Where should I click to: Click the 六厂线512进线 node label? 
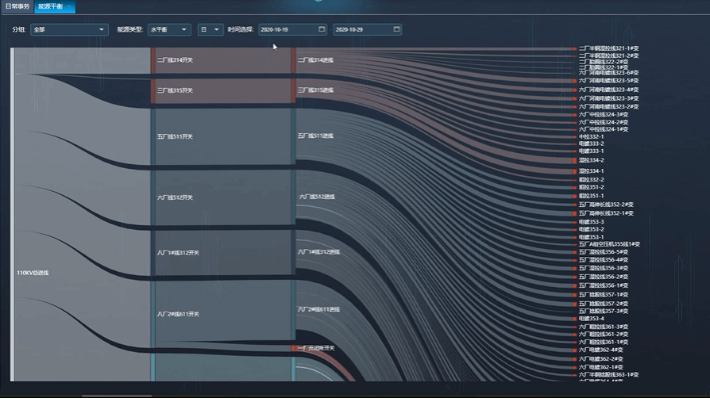[317, 197]
